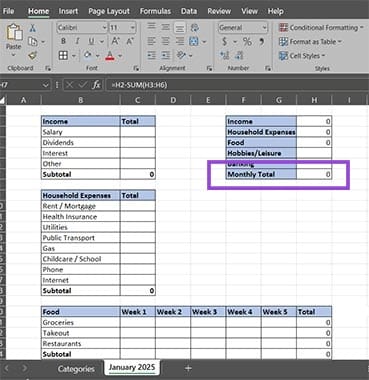Screen dimensions: 369x380
Task: Select the Monthly Total value cell
Action: point(314,174)
